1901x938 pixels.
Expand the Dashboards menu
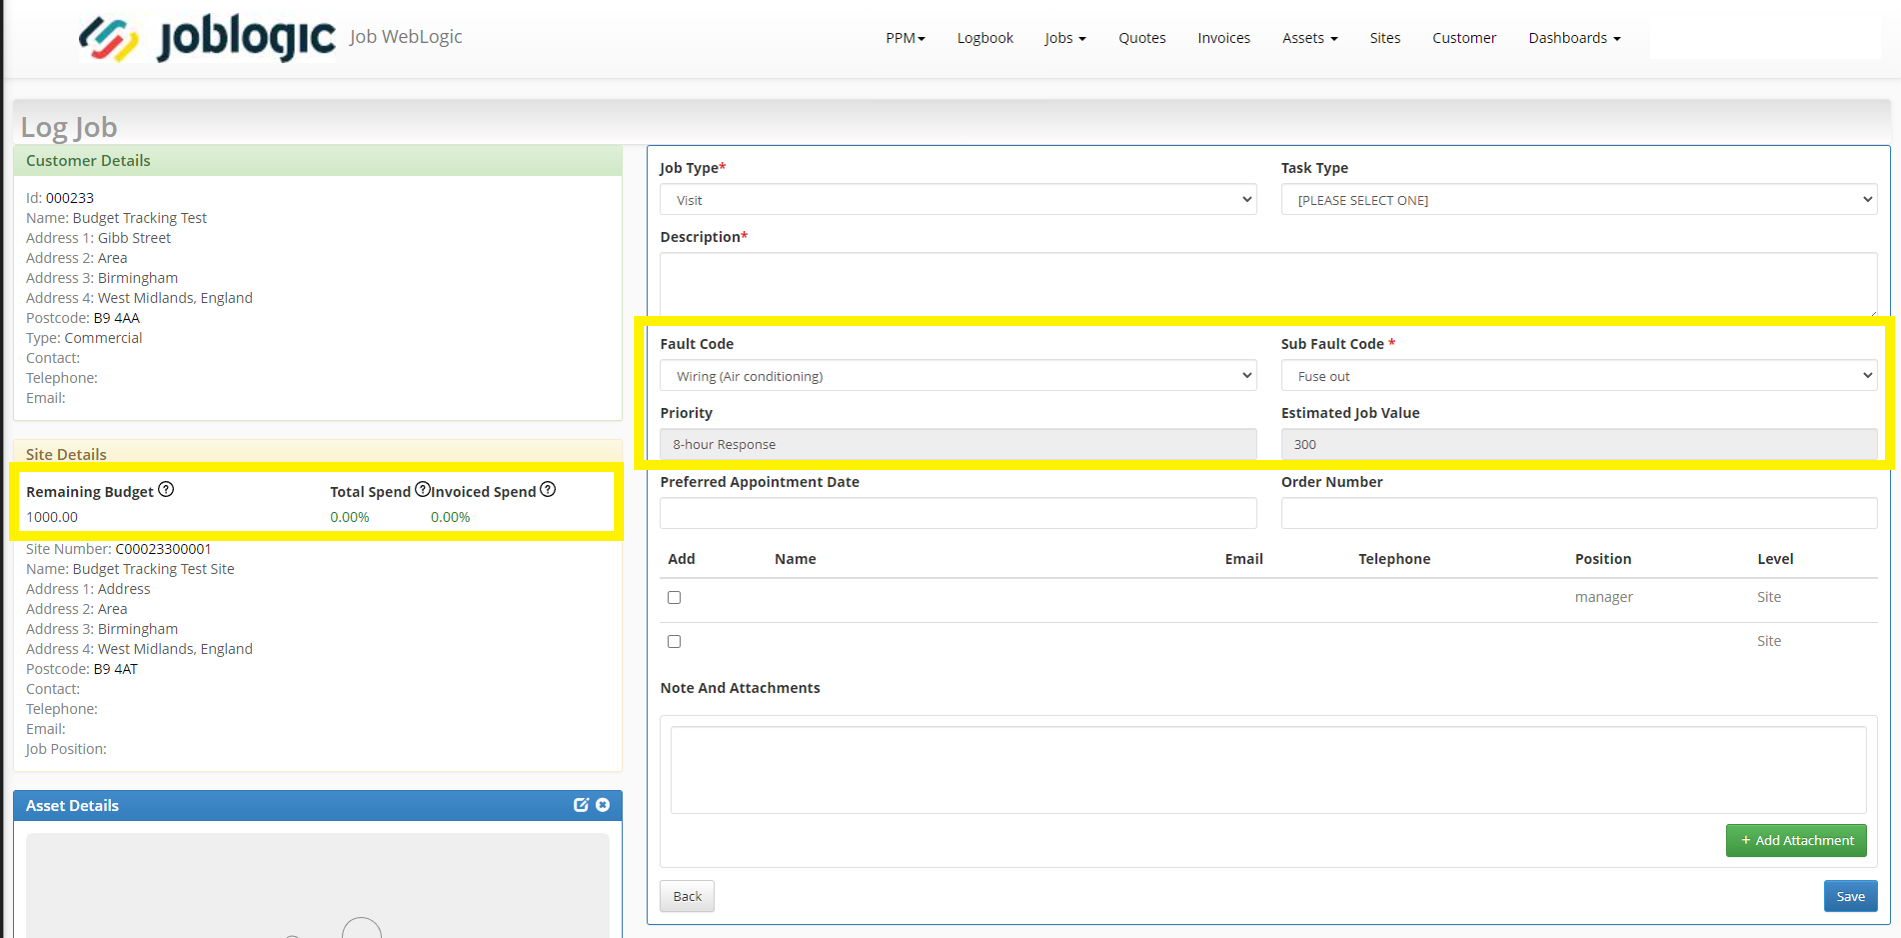tap(1575, 38)
